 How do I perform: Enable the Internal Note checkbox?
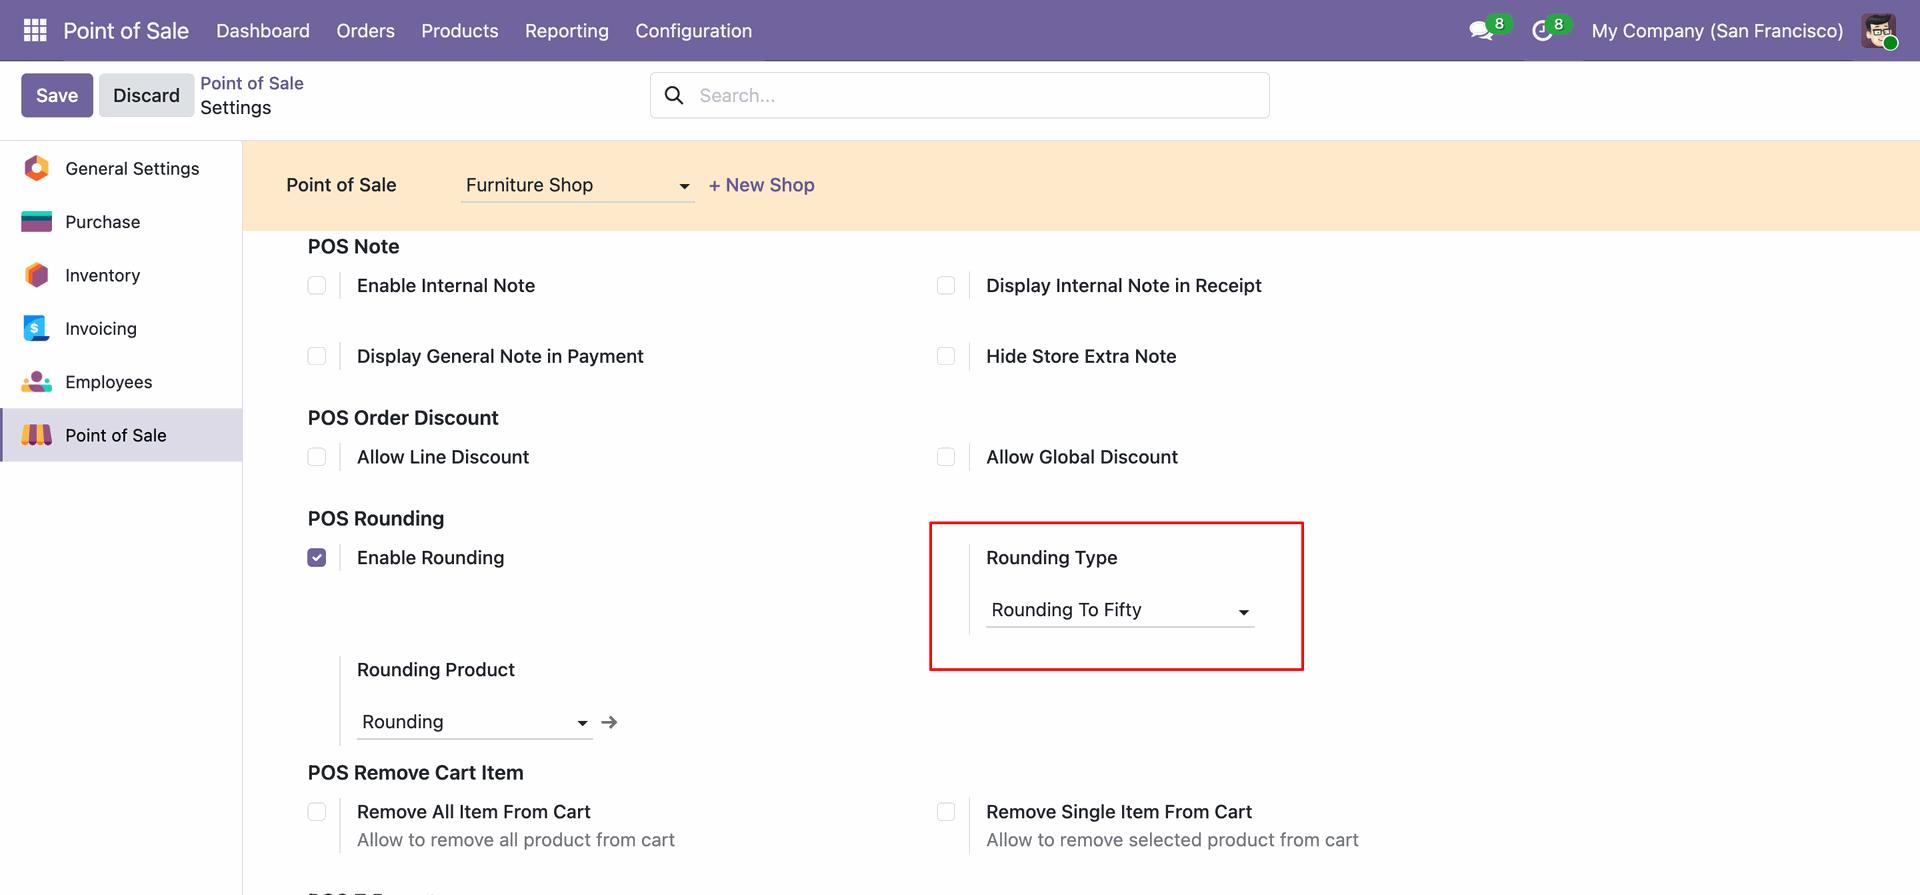tap(317, 286)
